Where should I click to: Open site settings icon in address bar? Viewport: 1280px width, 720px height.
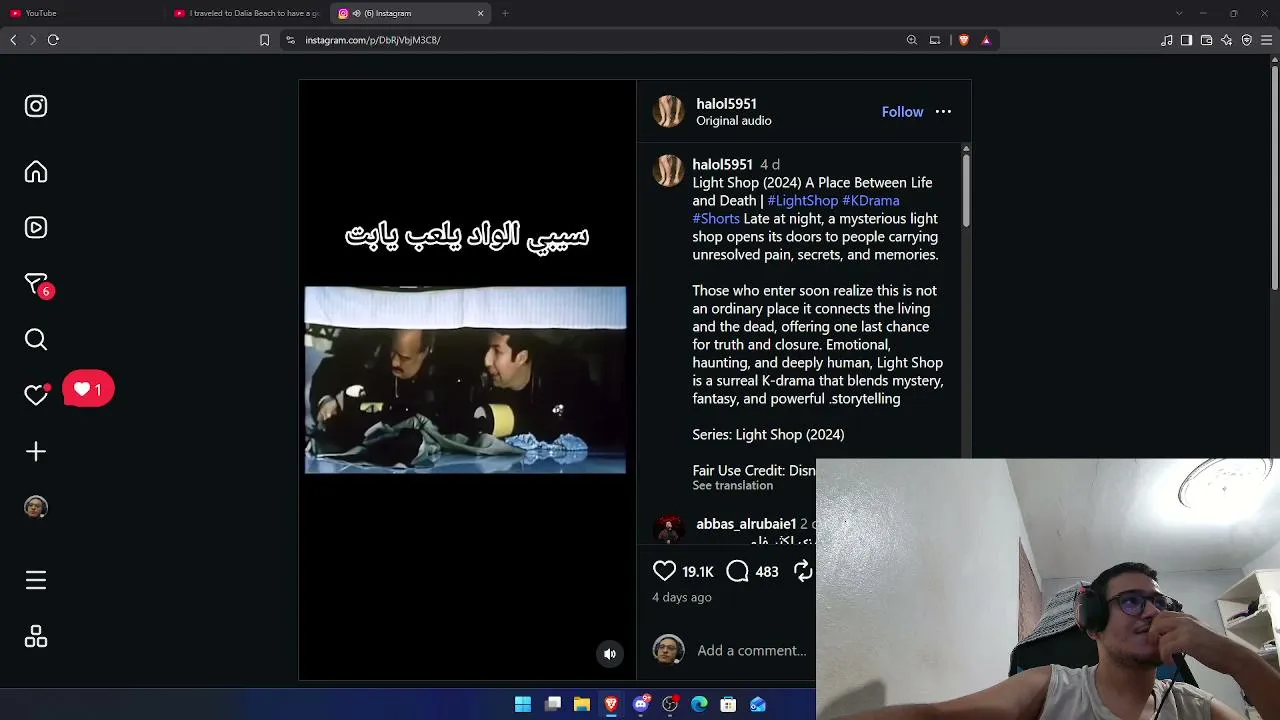(290, 40)
